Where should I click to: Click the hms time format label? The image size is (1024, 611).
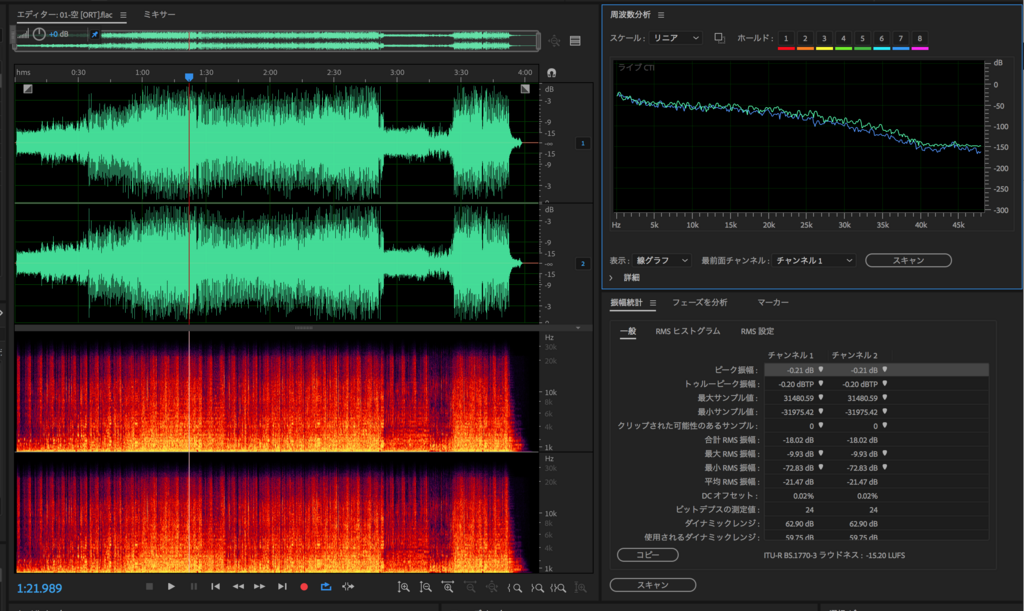coord(24,72)
